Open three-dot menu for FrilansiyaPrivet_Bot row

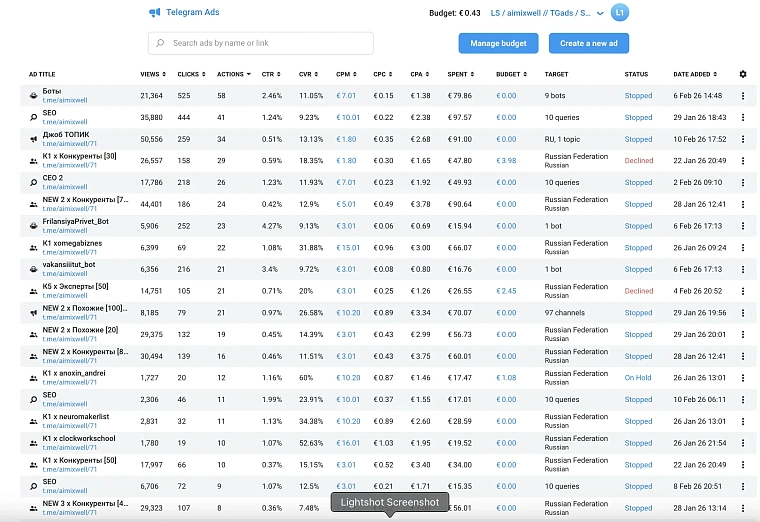point(743,226)
